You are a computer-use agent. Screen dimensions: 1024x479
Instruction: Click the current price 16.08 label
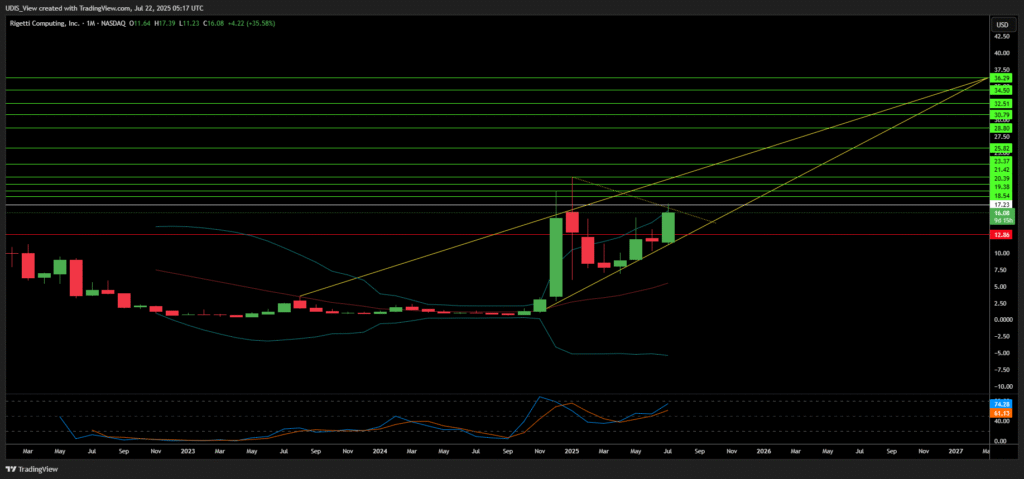[x=1001, y=213]
